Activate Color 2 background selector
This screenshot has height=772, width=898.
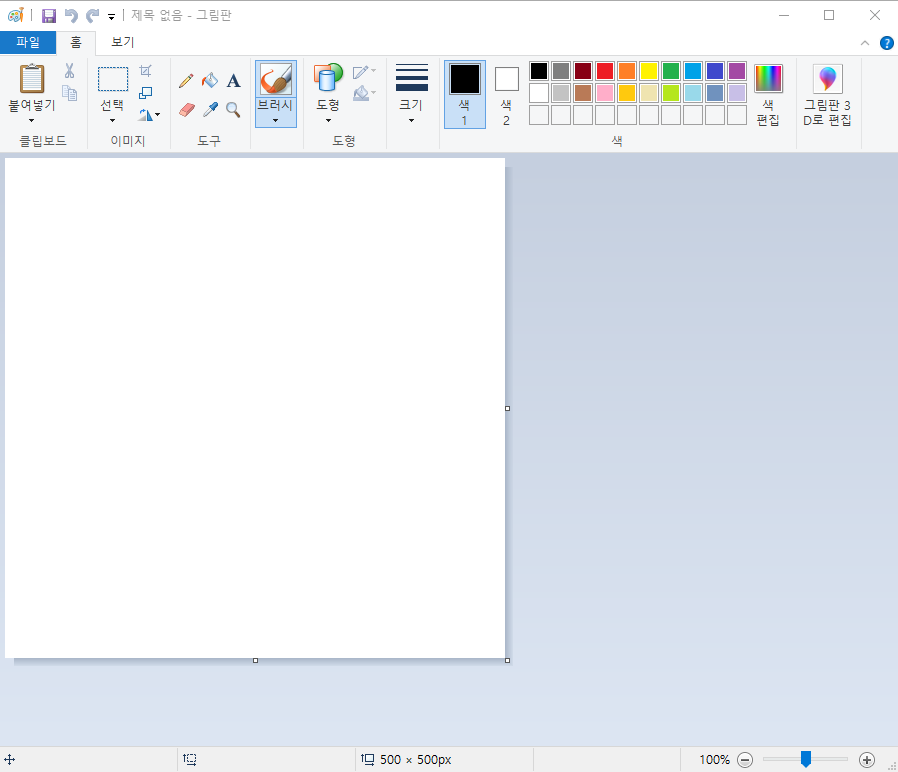506,94
